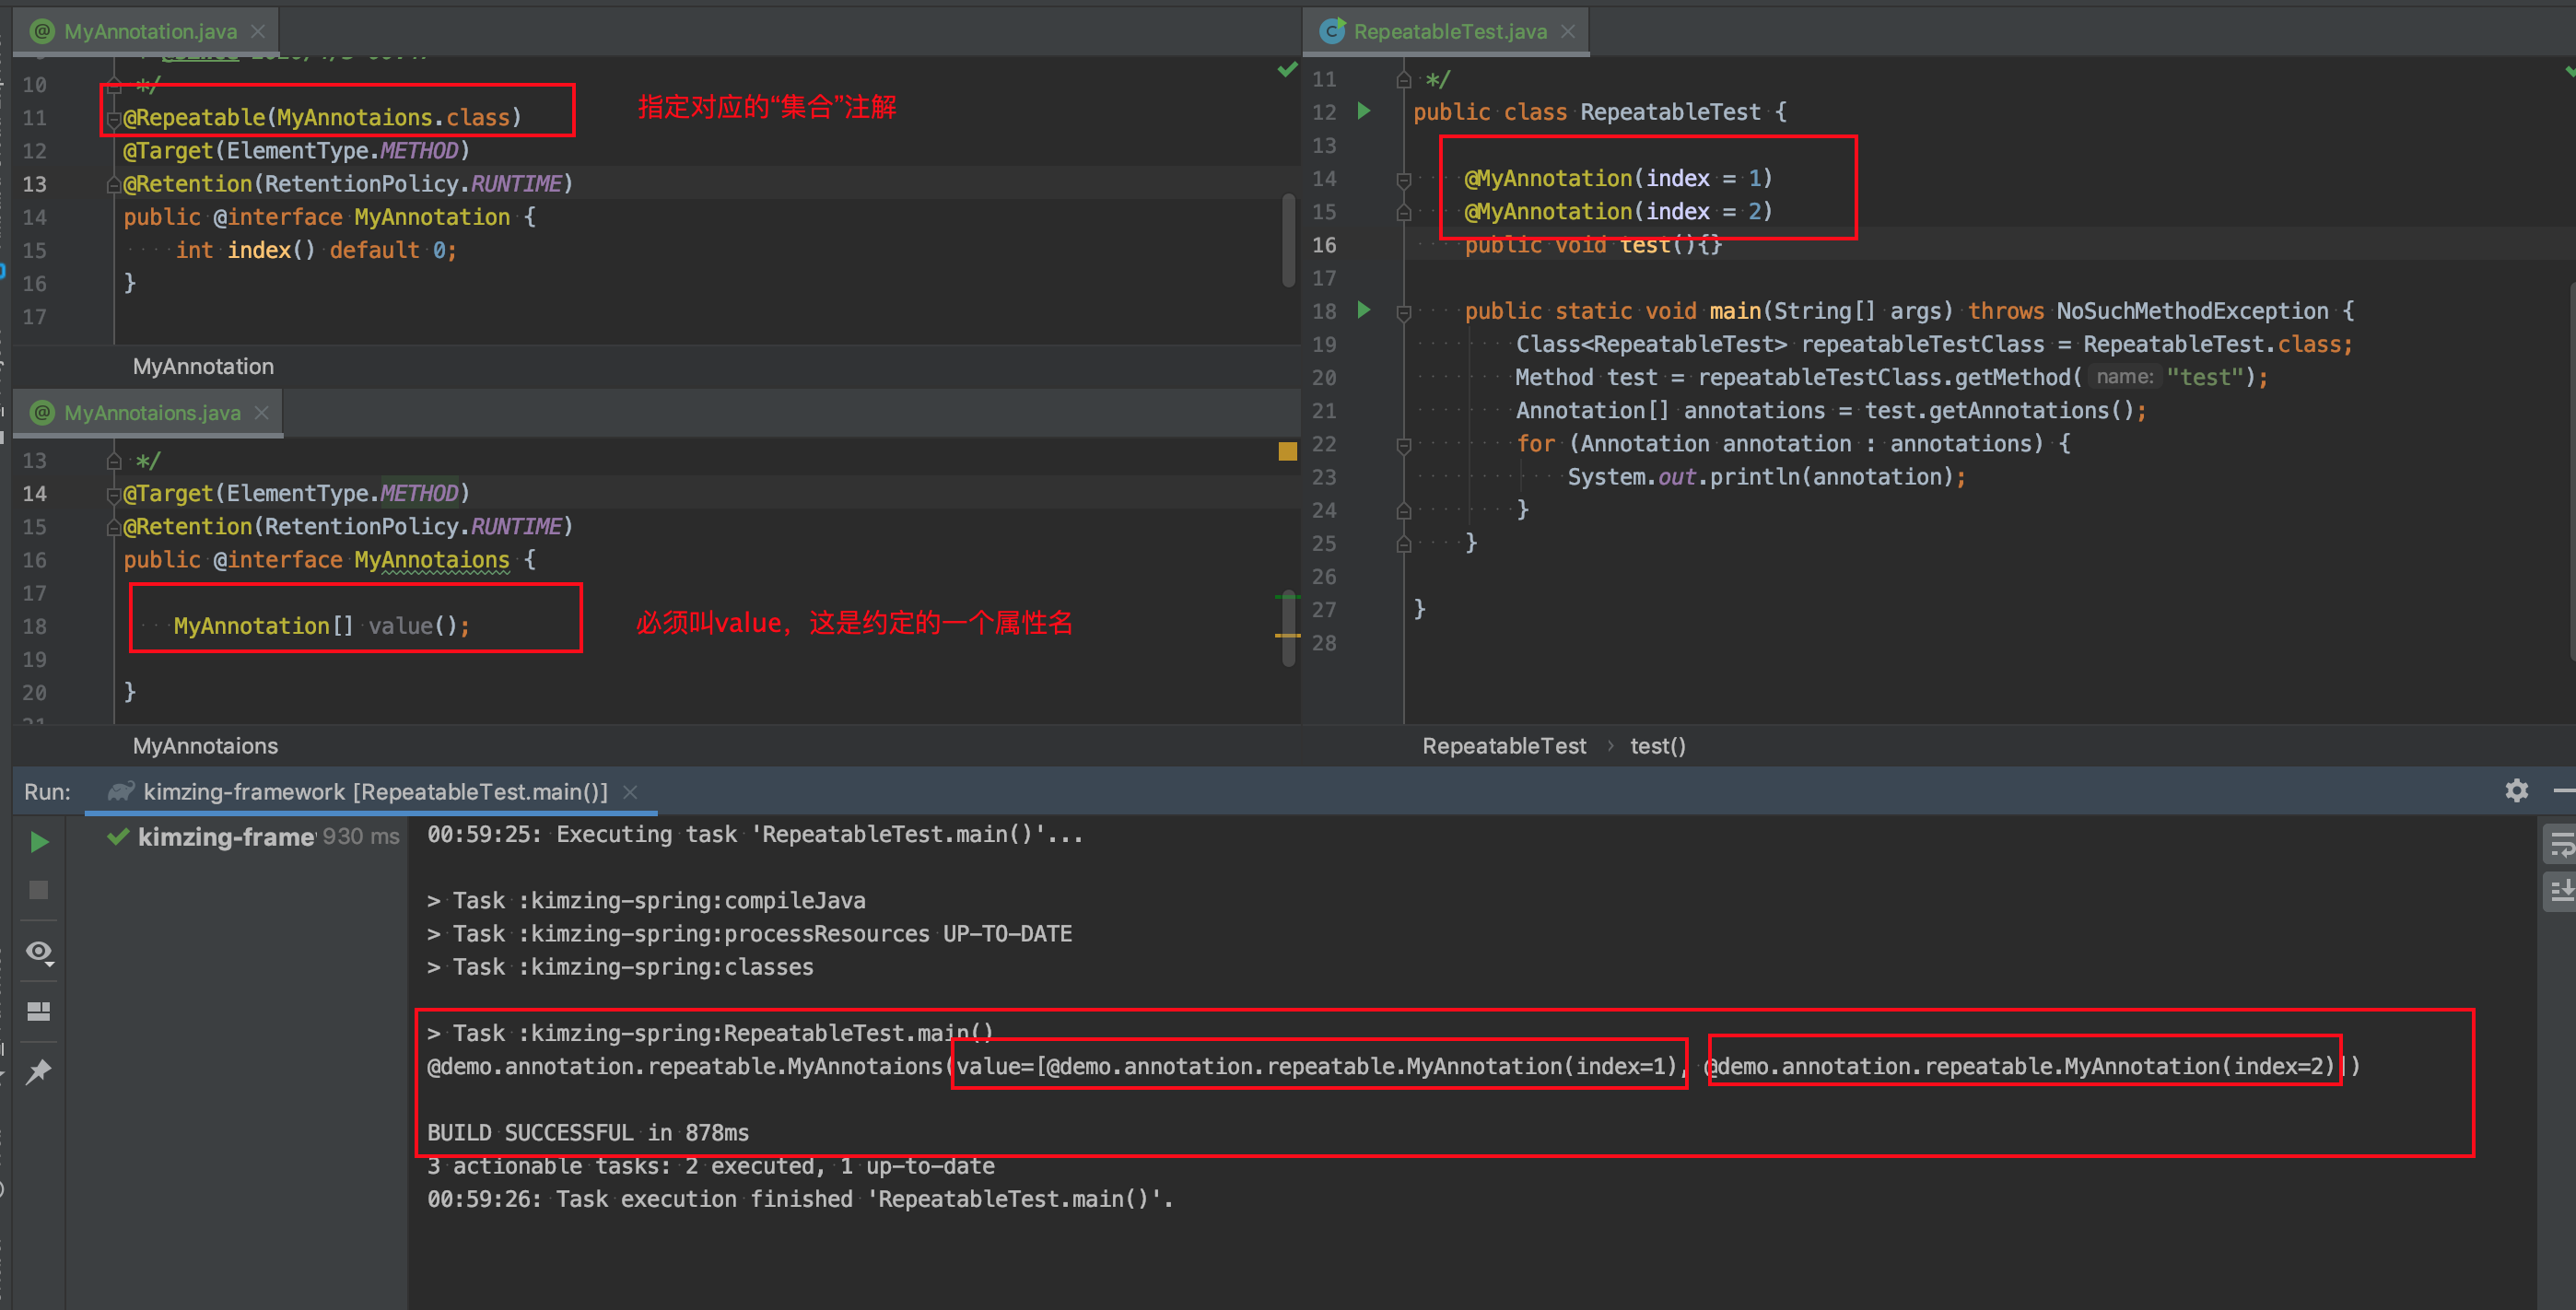Open the run console settings gear
Image resolution: width=2576 pixels, height=1310 pixels.
pos(2518,791)
